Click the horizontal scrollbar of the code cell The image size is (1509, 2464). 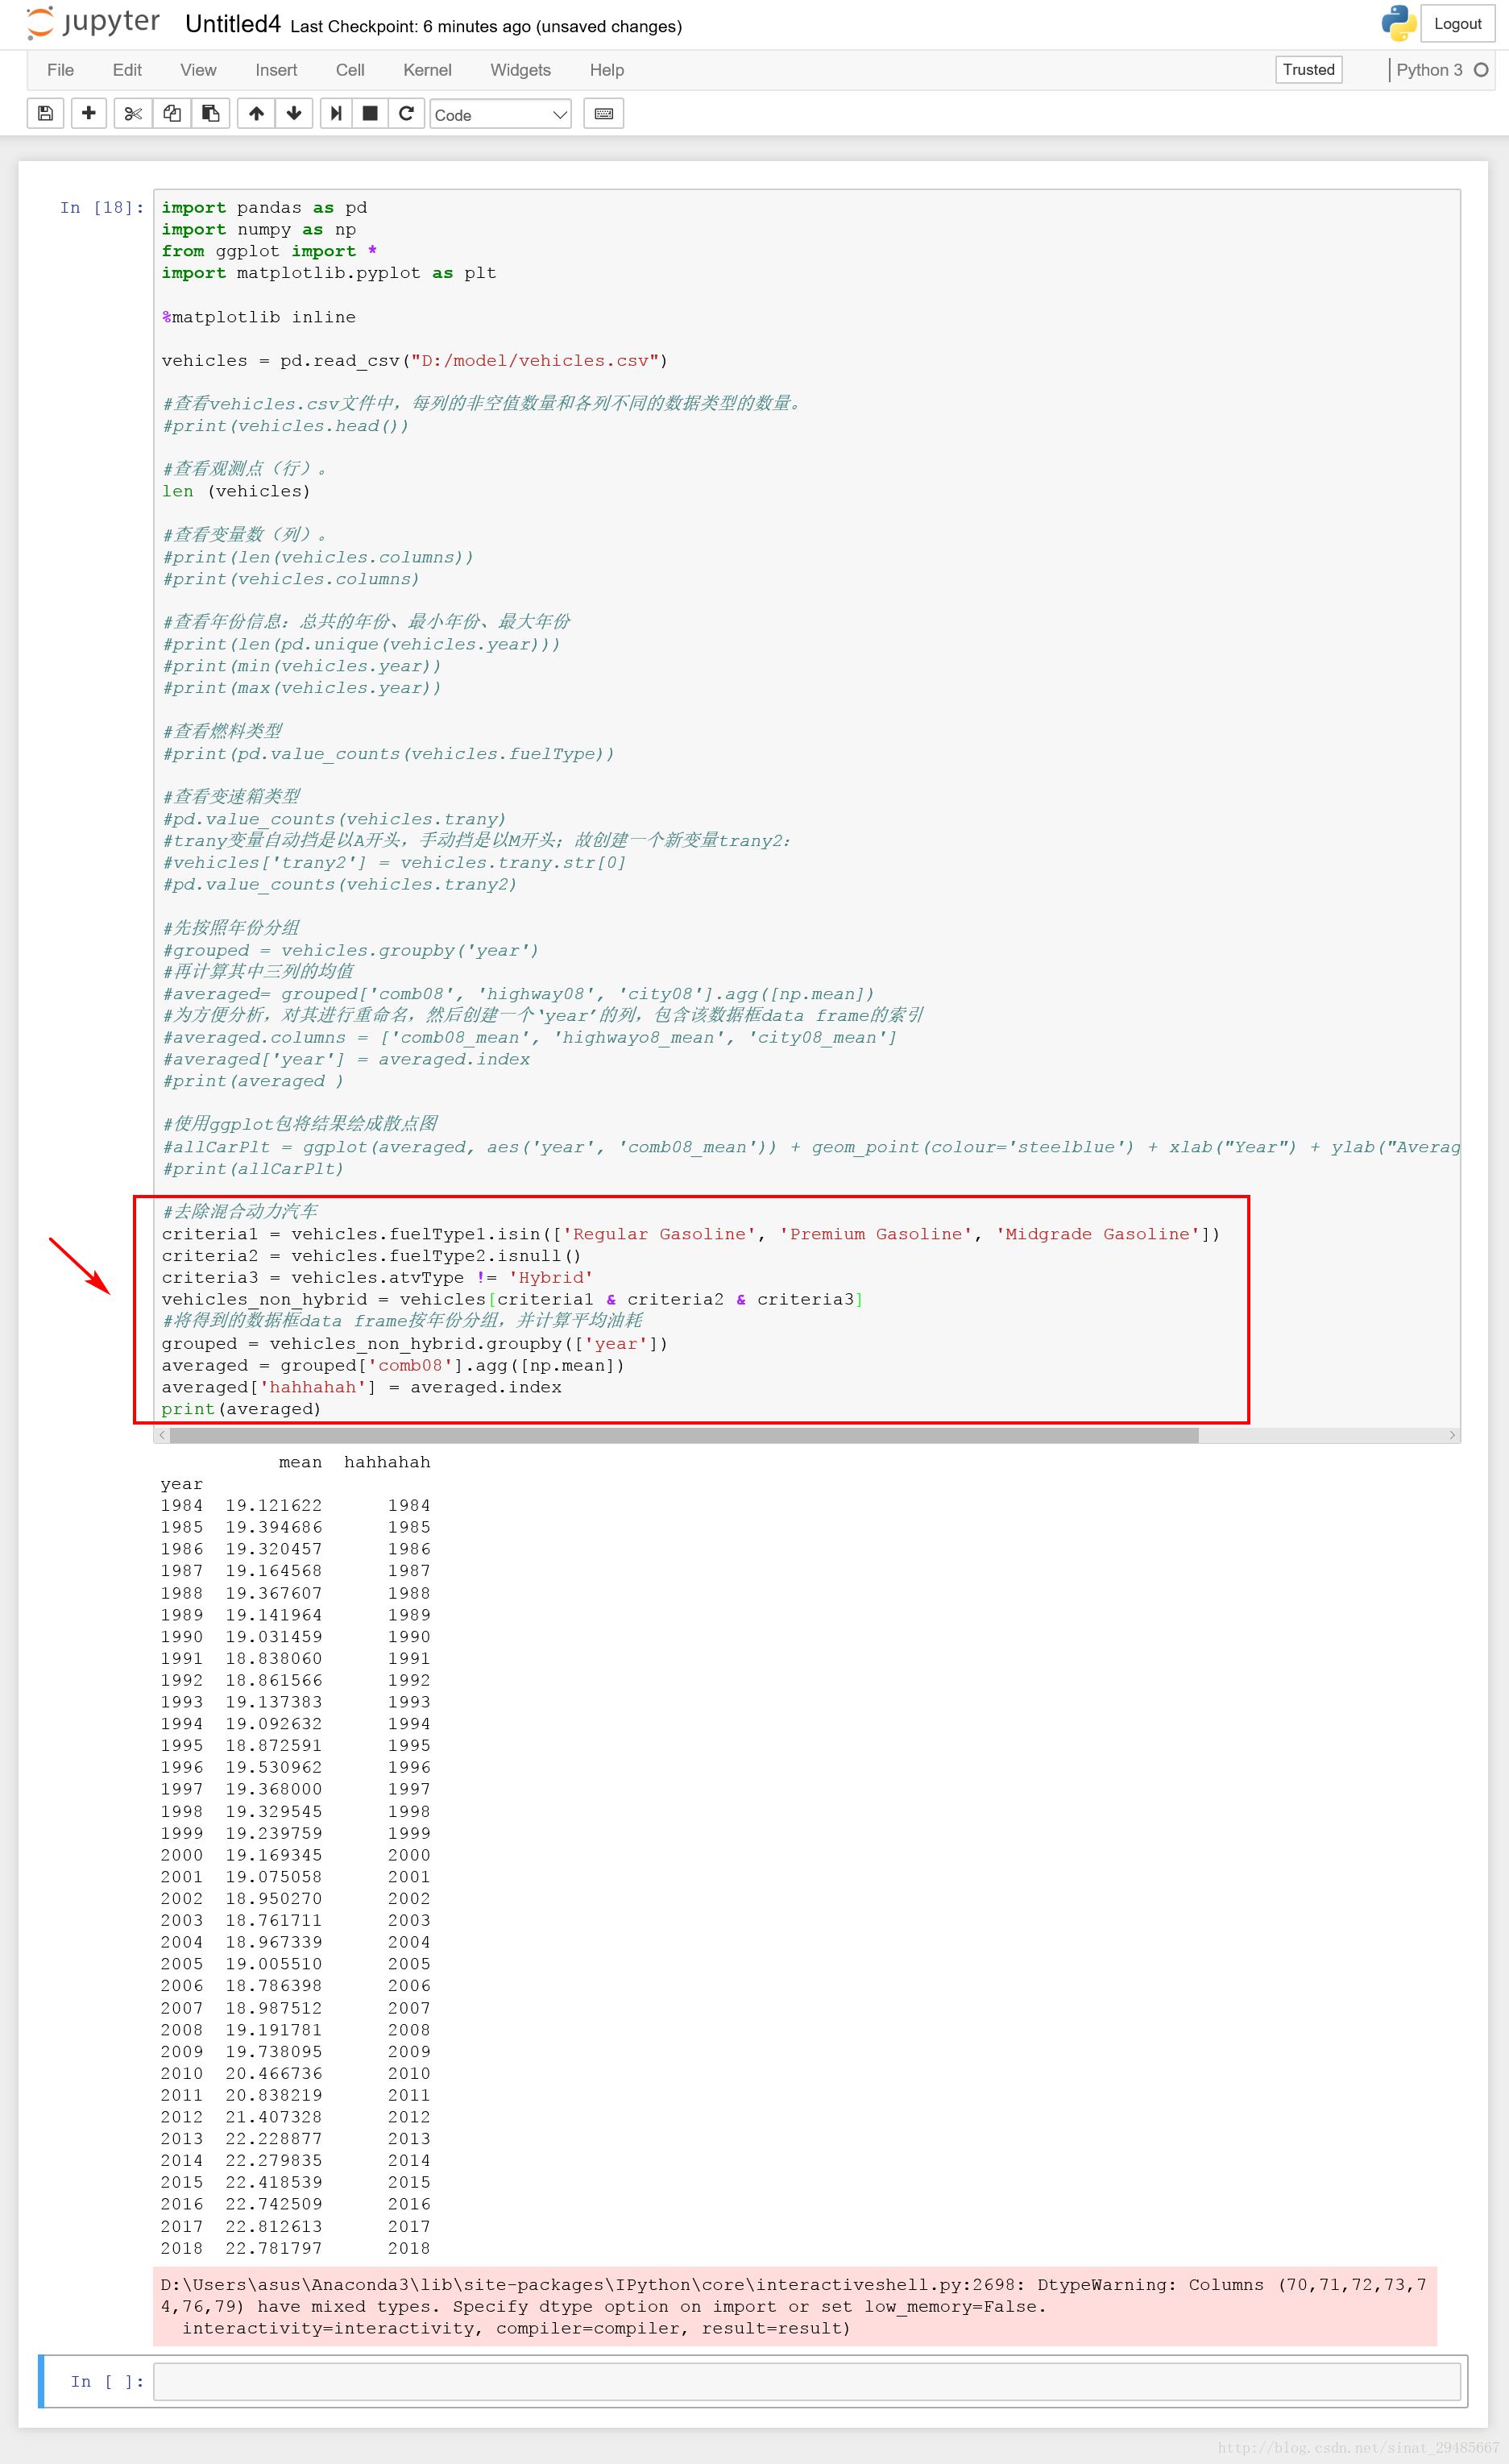684,1435
